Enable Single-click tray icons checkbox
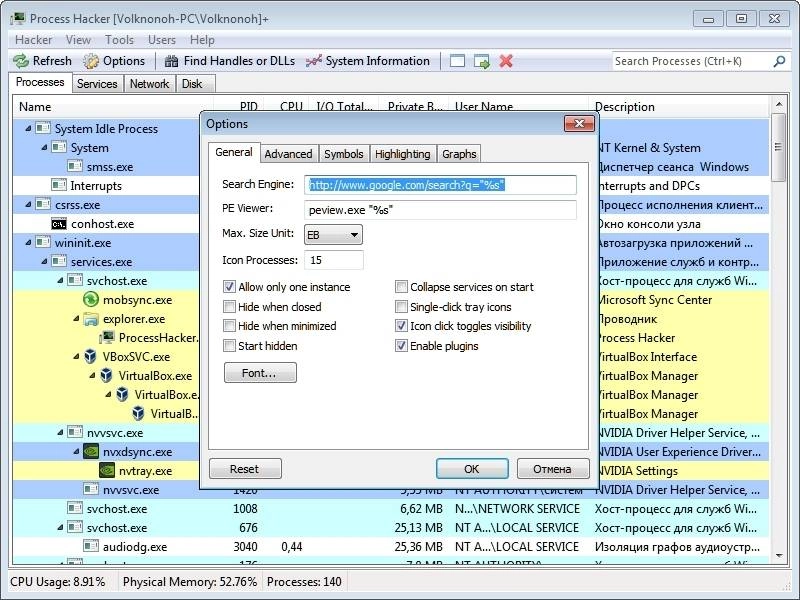 [402, 307]
